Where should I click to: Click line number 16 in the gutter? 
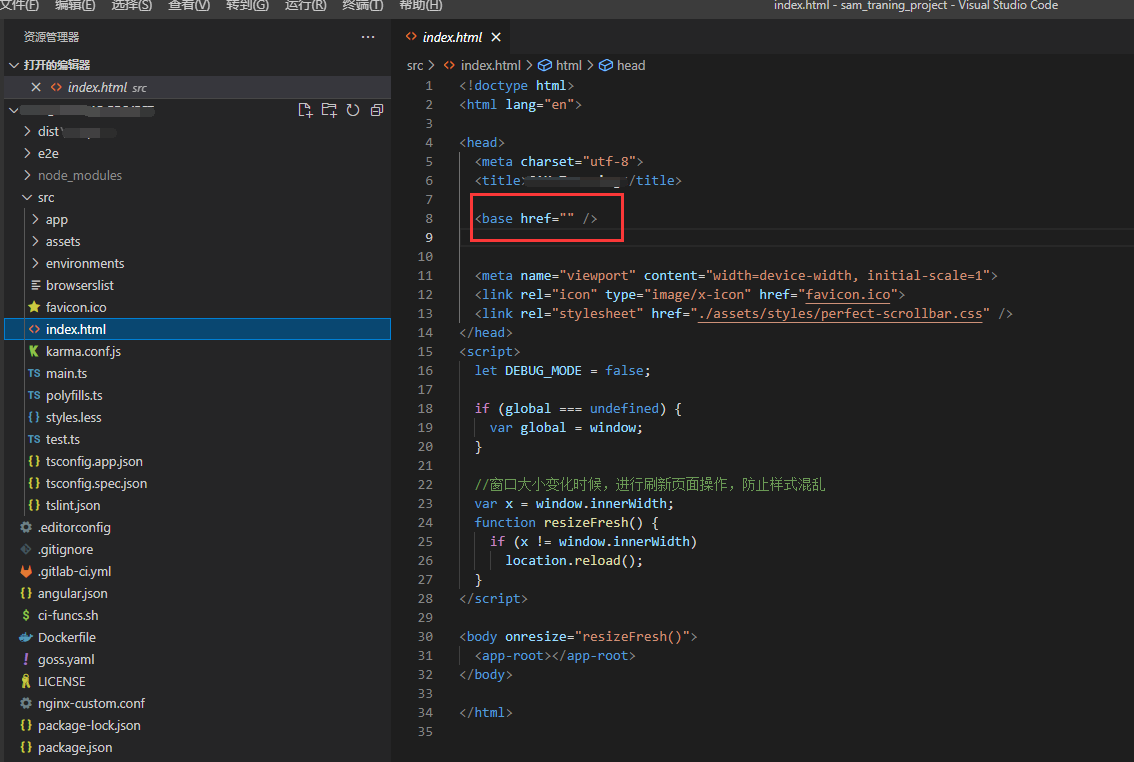click(425, 370)
